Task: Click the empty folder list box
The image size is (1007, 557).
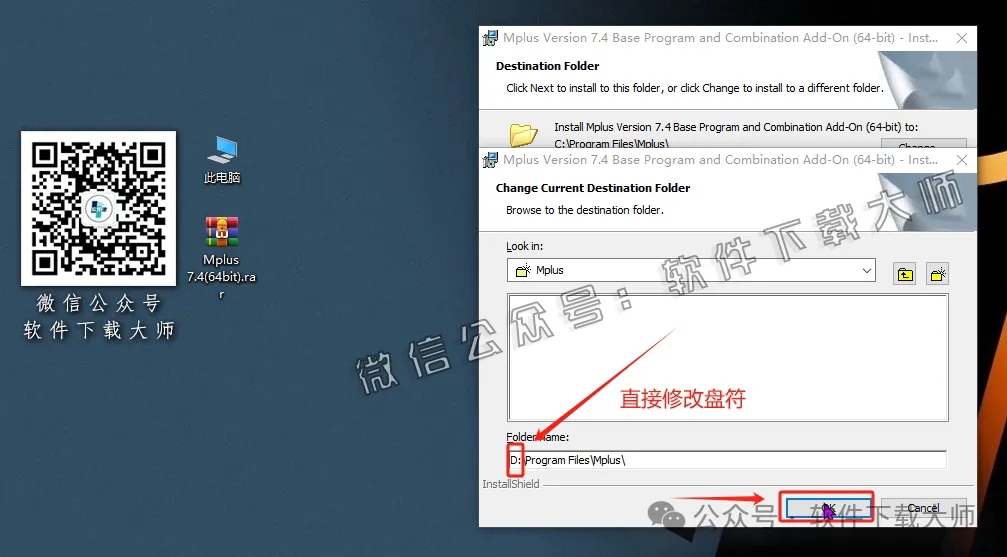Action: 728,358
